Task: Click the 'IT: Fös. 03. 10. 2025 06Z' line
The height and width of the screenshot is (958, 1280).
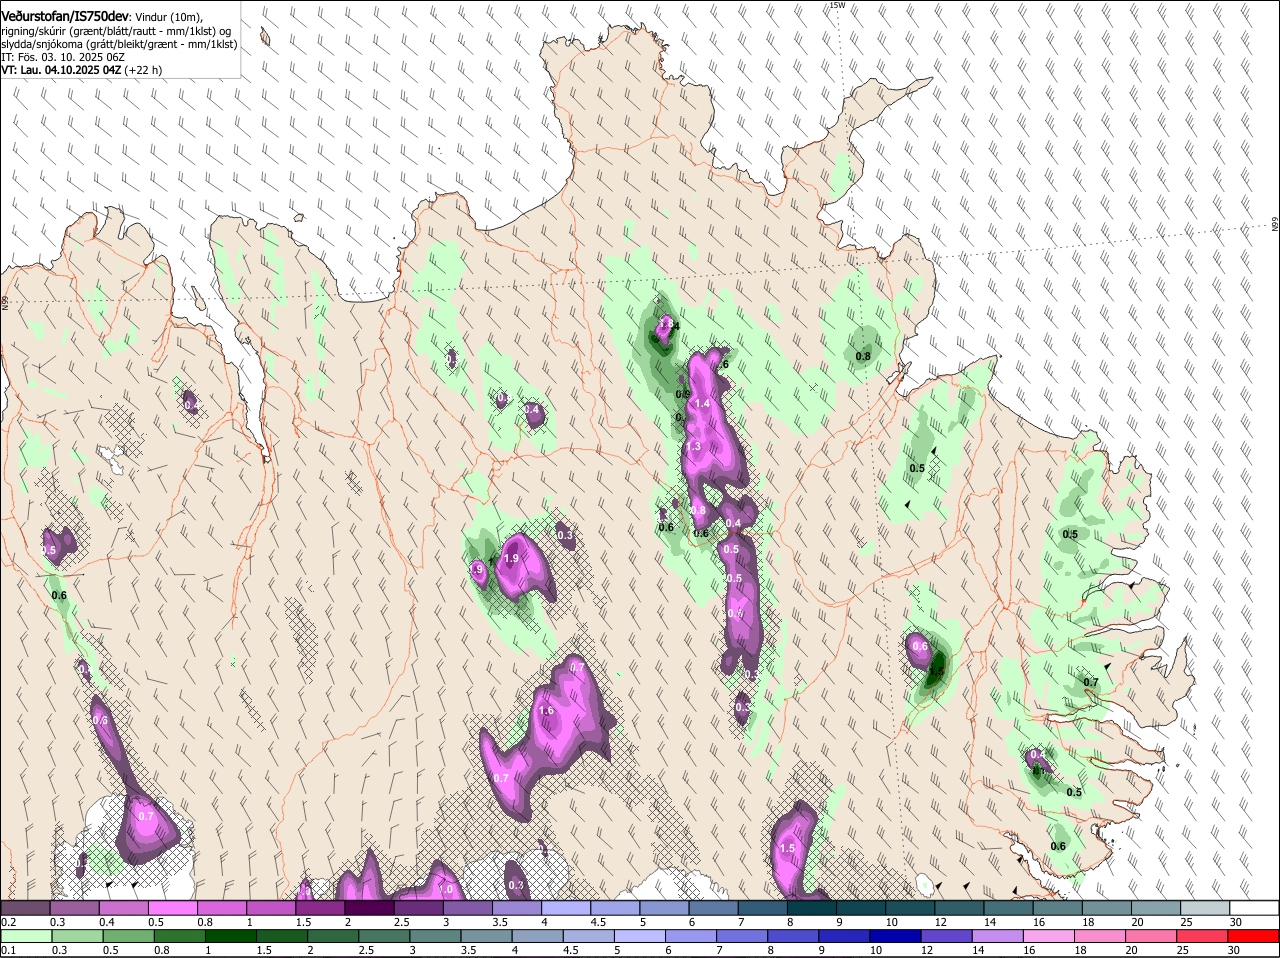Action: [63, 57]
